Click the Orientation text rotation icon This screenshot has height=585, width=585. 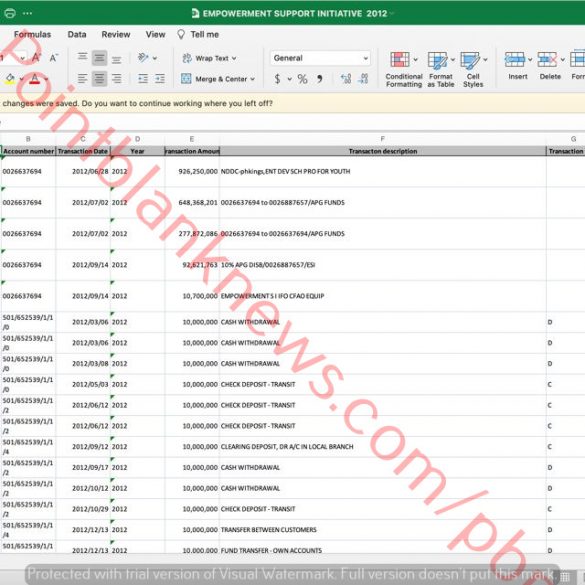click(143, 58)
